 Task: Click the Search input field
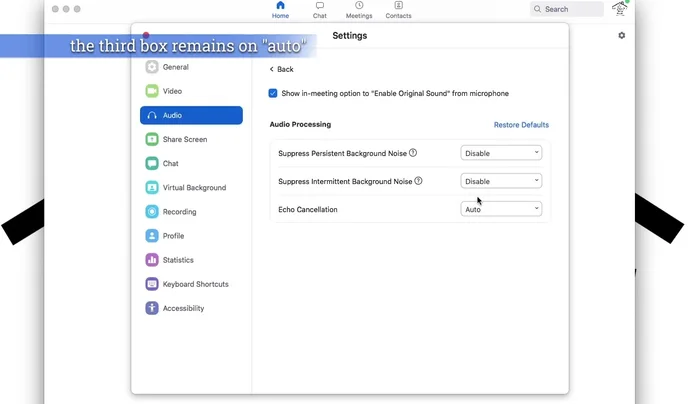[x=570, y=9]
